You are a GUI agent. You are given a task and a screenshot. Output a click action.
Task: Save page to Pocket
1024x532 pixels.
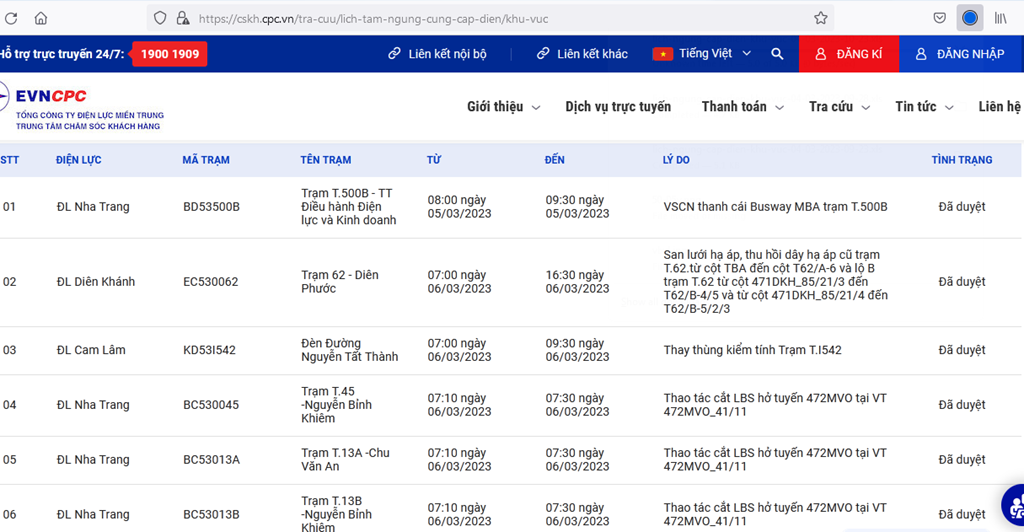940,18
